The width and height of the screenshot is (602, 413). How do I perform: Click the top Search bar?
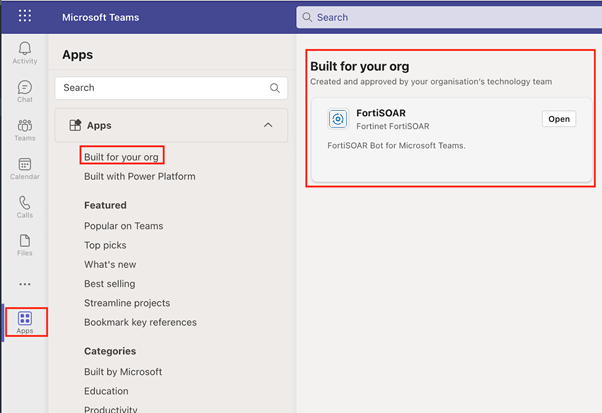click(x=448, y=17)
